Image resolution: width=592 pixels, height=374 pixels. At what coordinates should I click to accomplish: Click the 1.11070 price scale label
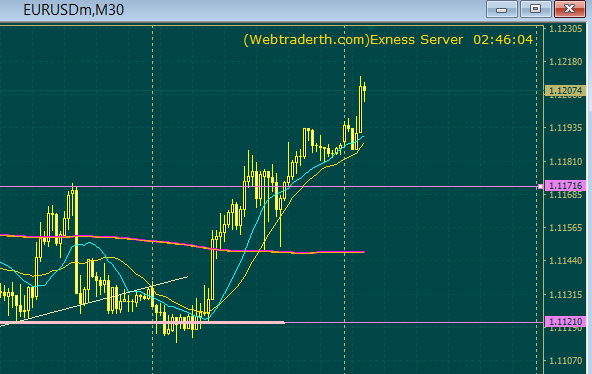[x=566, y=361]
